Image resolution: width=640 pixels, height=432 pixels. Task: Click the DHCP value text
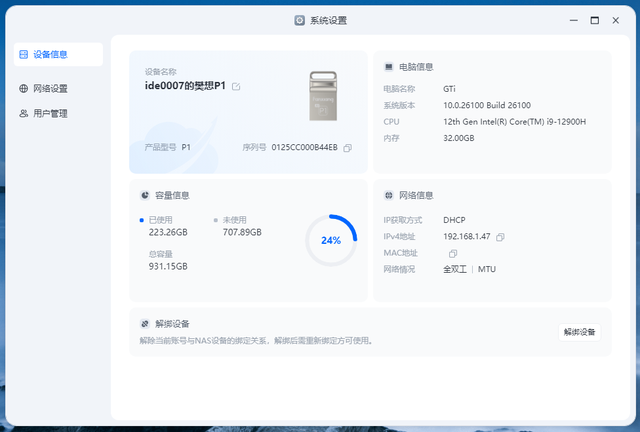[x=454, y=220]
